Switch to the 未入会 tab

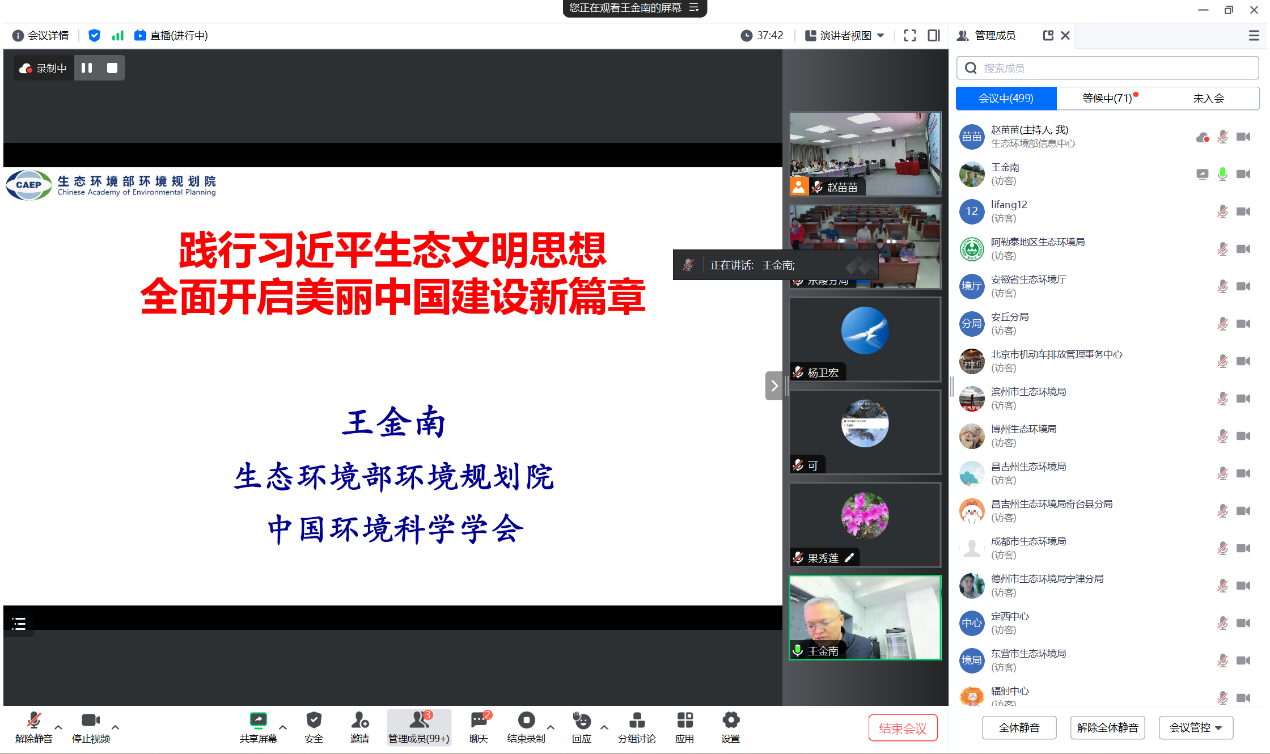(1208, 98)
